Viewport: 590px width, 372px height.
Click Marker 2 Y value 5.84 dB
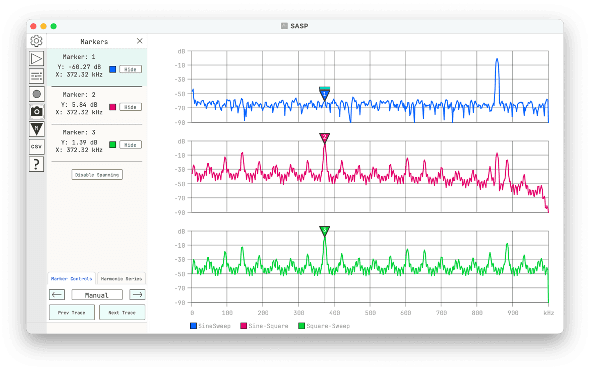(x=79, y=105)
